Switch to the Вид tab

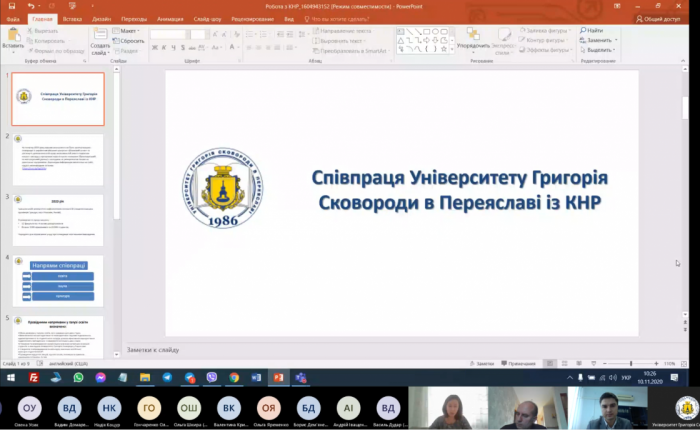[x=289, y=19]
